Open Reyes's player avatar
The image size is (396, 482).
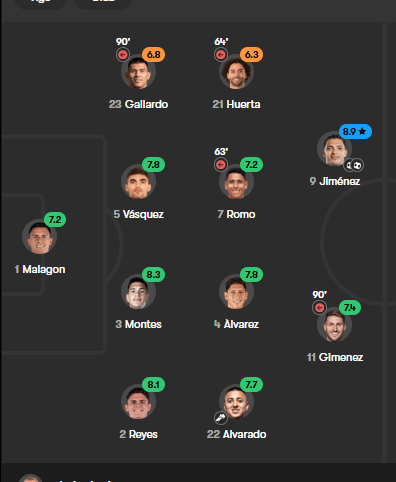click(138, 402)
